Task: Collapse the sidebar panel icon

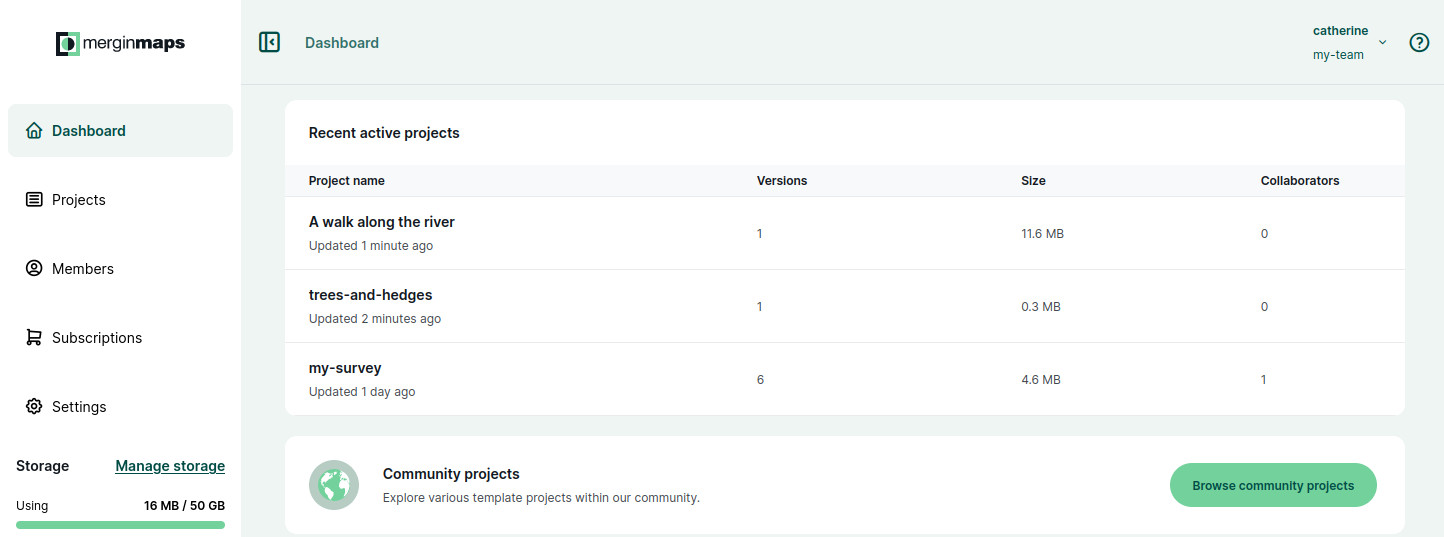Action: click(269, 42)
